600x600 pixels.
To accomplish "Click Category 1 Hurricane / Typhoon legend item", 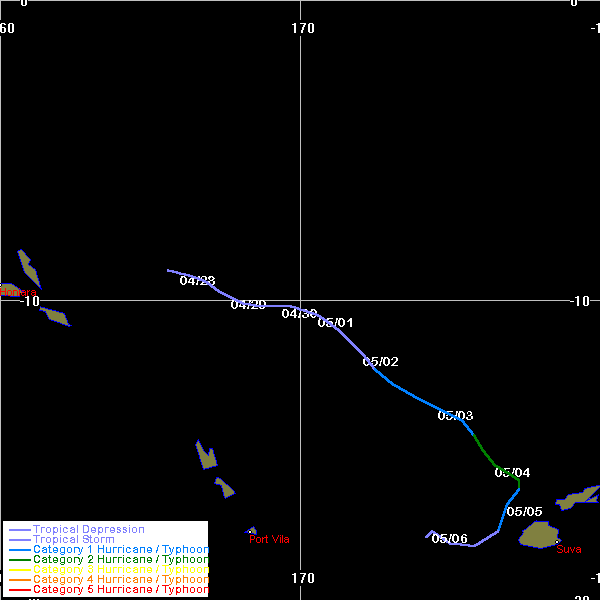I will [120, 550].
